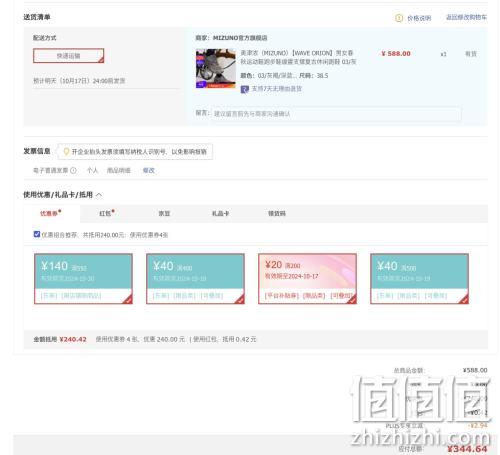This screenshot has width=500, height=455.
Task: Select the ¥140 coupon card
Action: pos(83,279)
